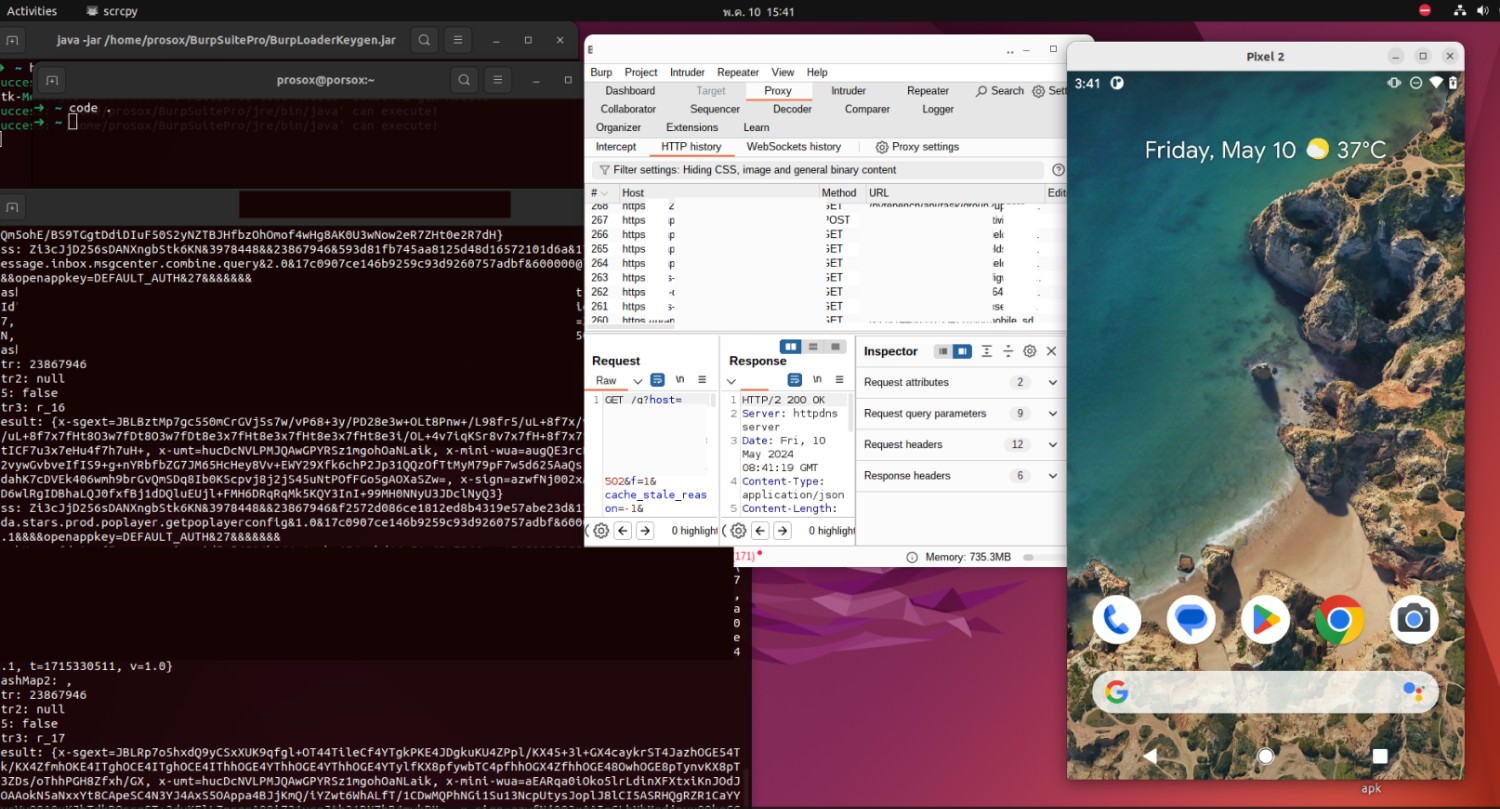This screenshot has height=809, width=1500.
Task: Click search icon in BurpLoaderKeygen terminal header
Action: pos(424,41)
